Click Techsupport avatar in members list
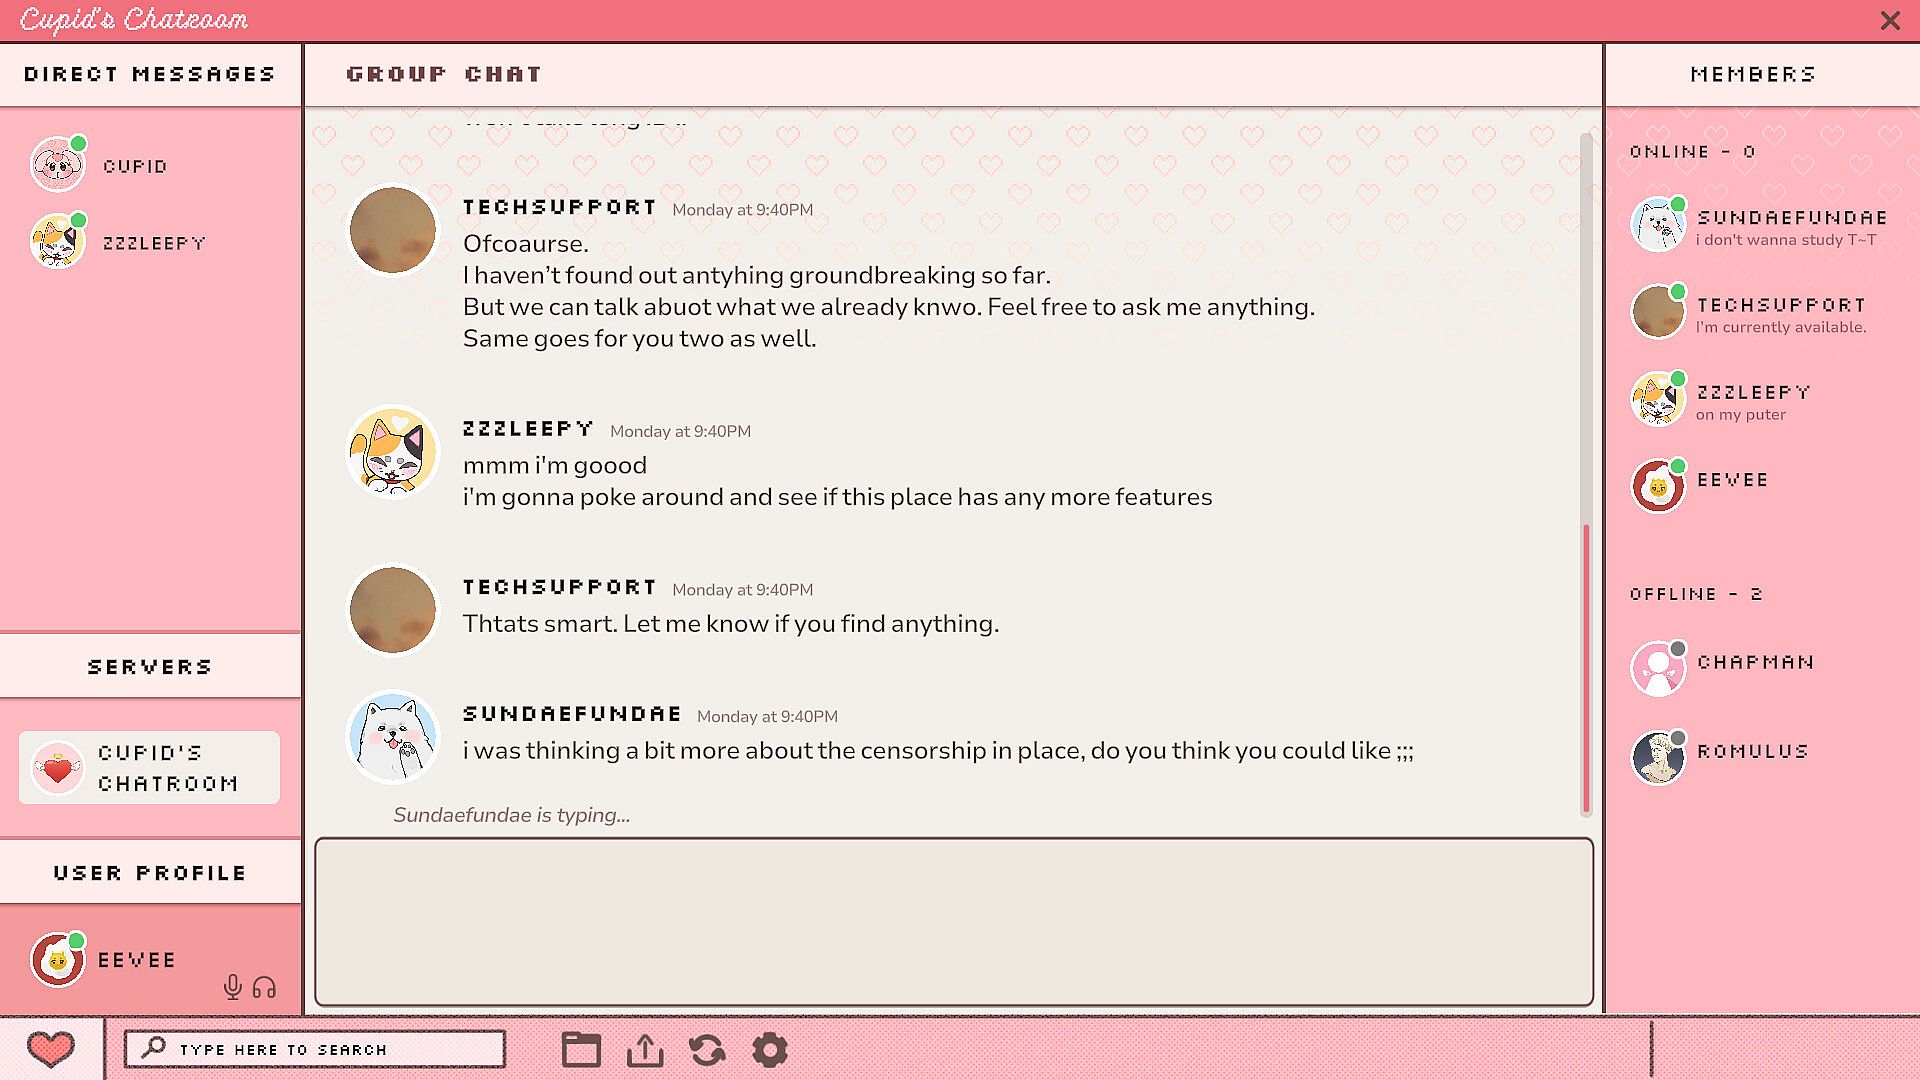This screenshot has width=1920, height=1080. 1657,312
